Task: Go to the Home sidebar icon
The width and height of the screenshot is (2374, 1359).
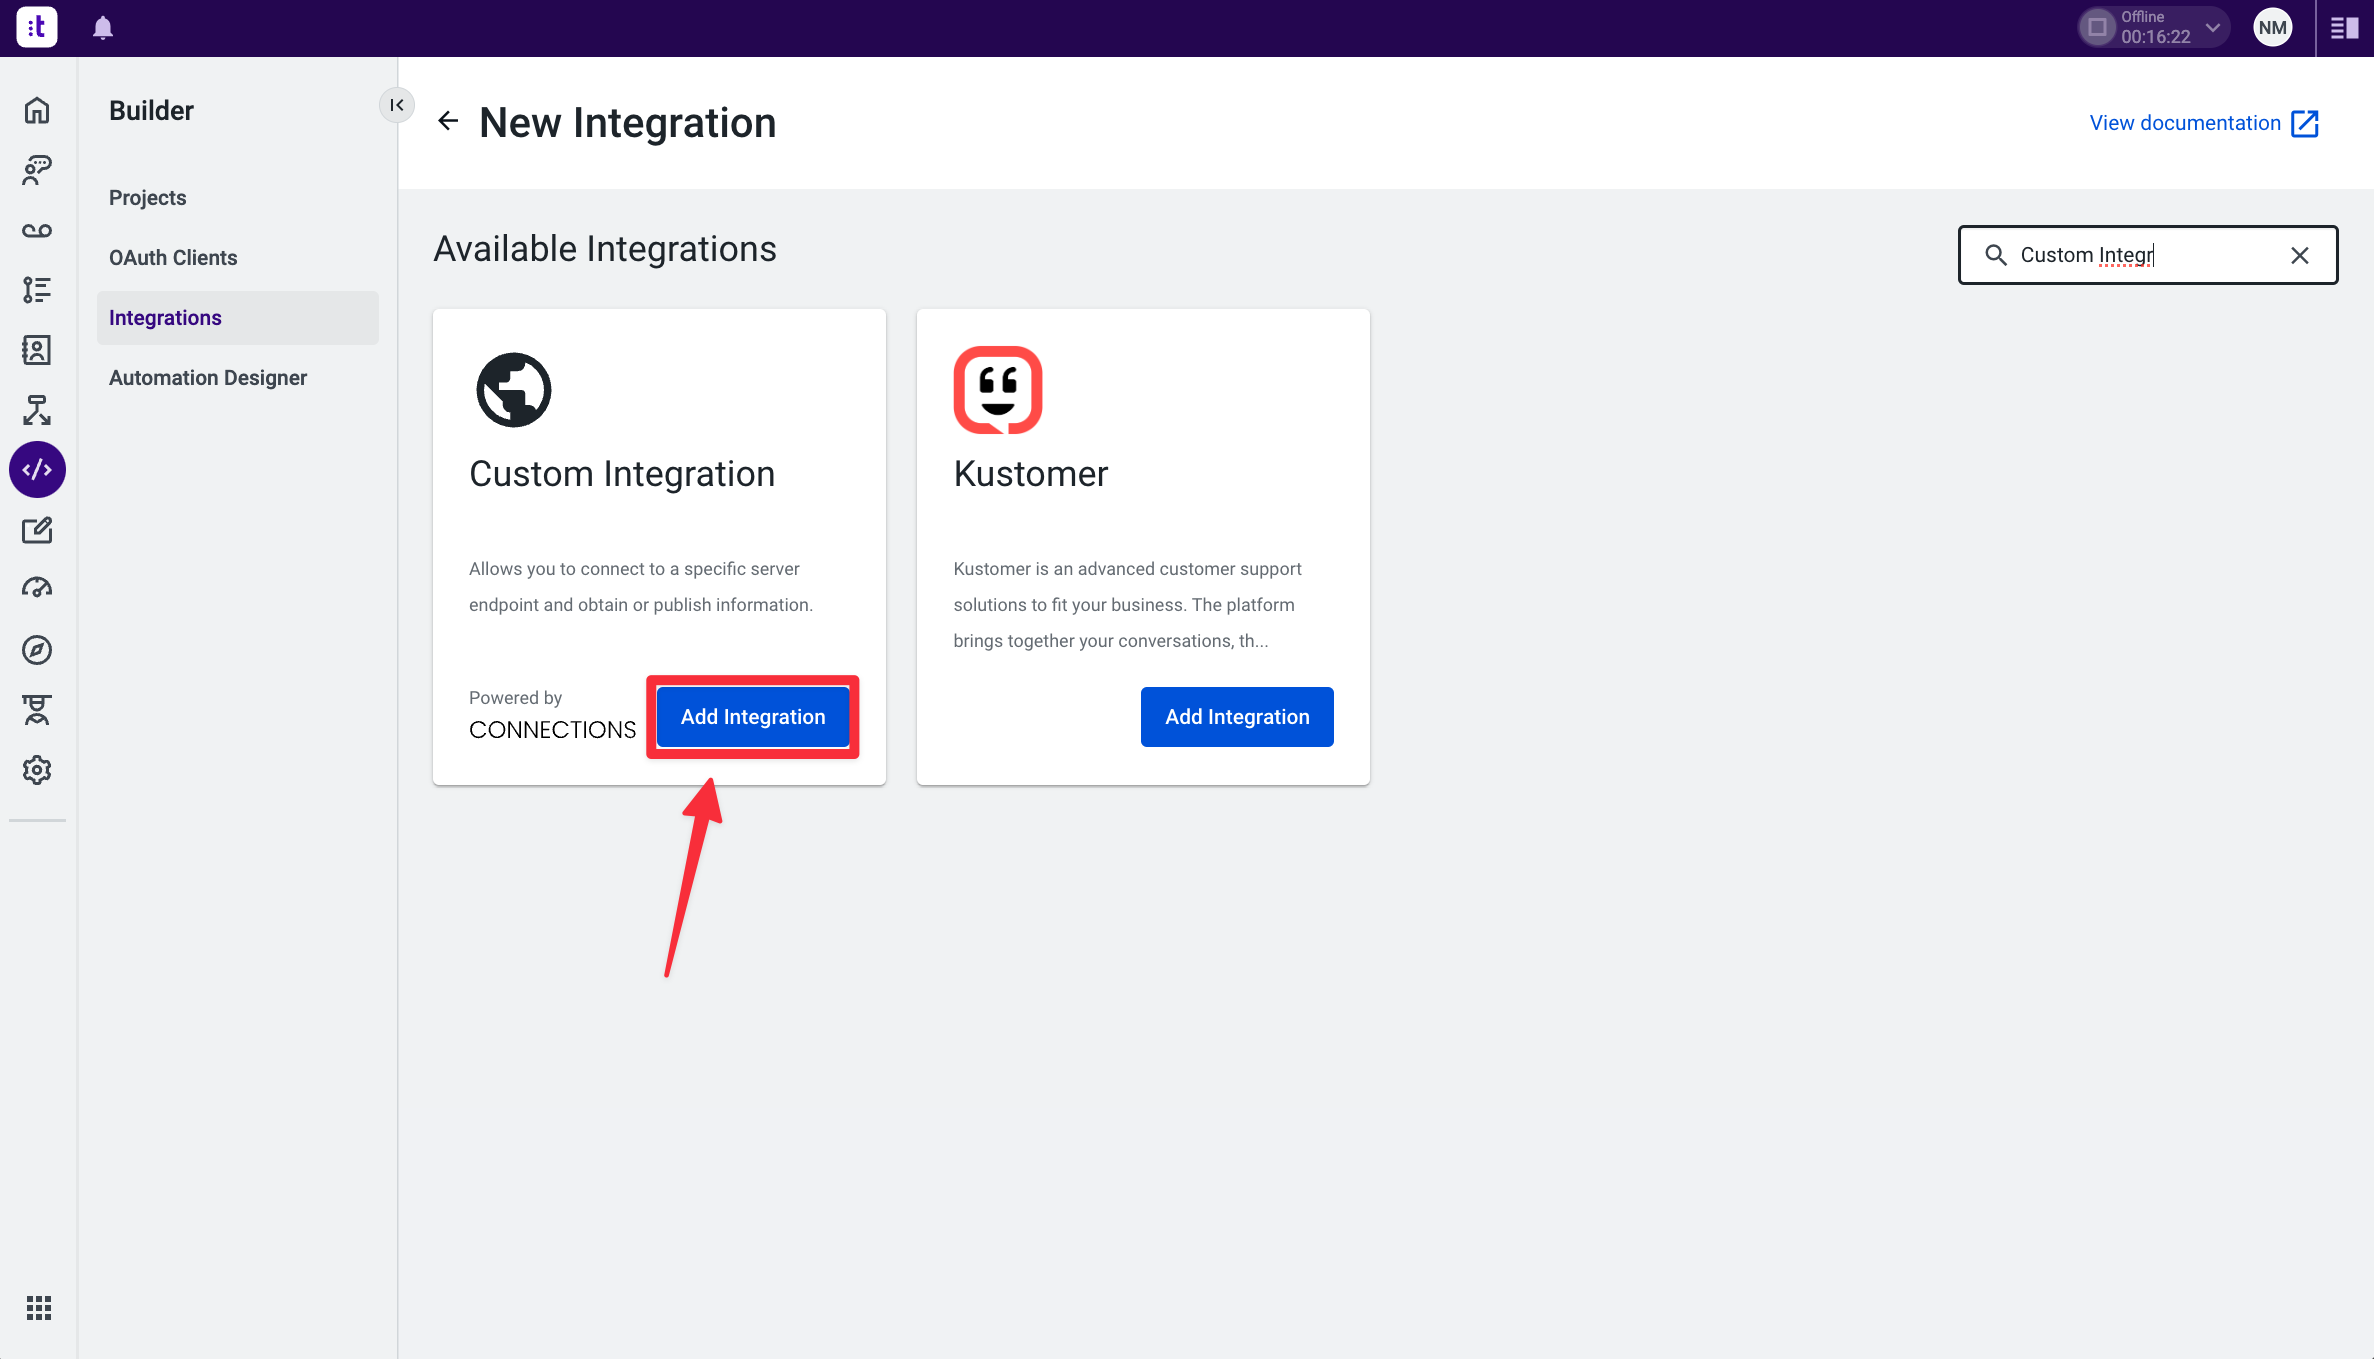Action: (x=37, y=110)
